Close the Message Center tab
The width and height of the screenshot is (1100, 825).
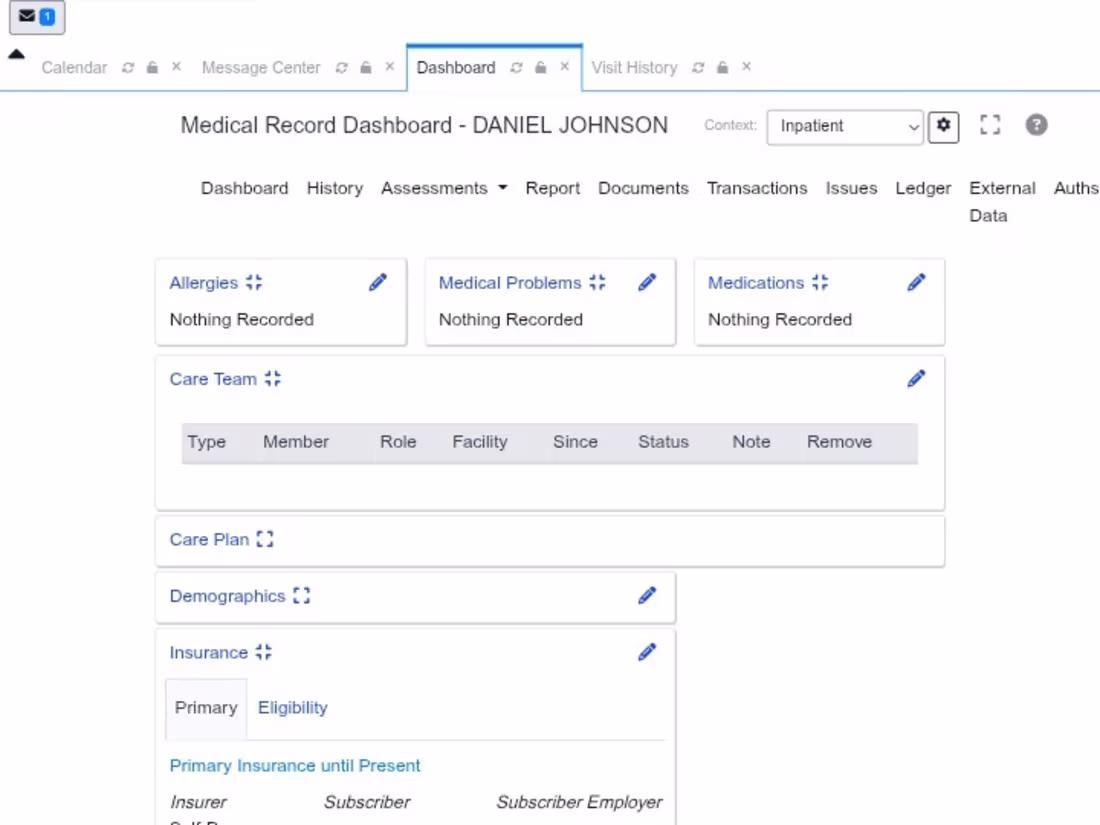tap(390, 67)
